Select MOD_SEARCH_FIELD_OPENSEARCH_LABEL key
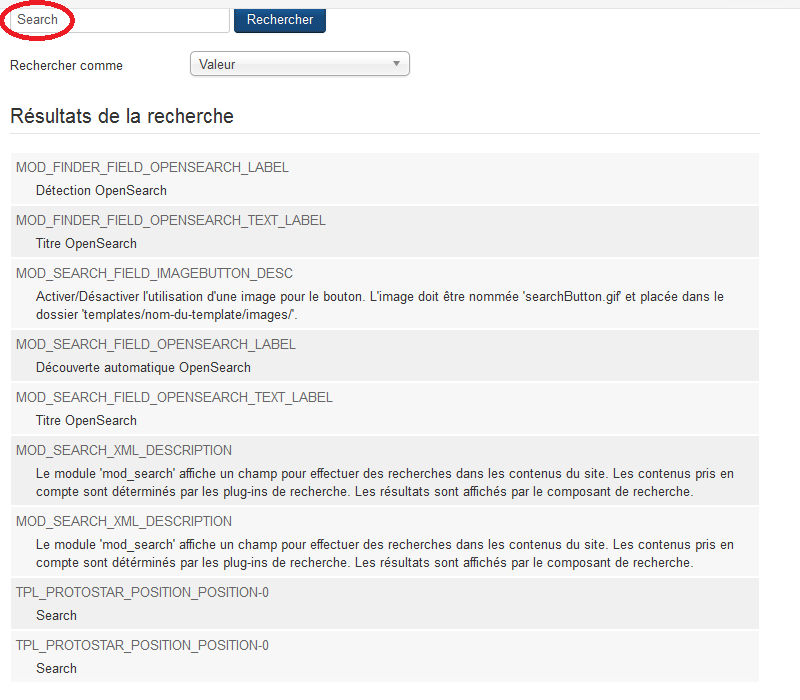 tap(156, 344)
